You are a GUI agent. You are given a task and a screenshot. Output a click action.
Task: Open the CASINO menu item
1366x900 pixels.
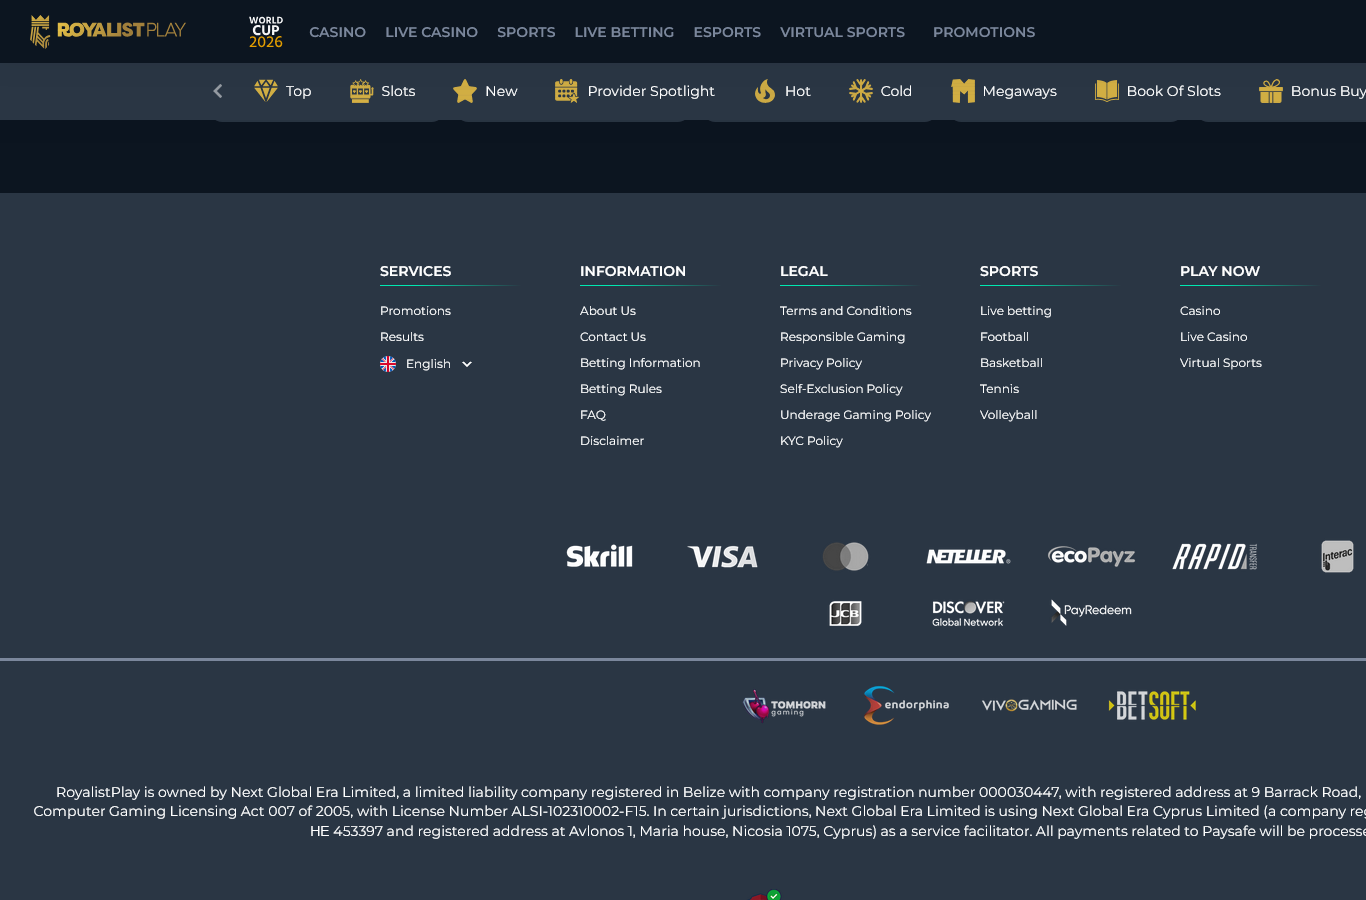(x=338, y=32)
